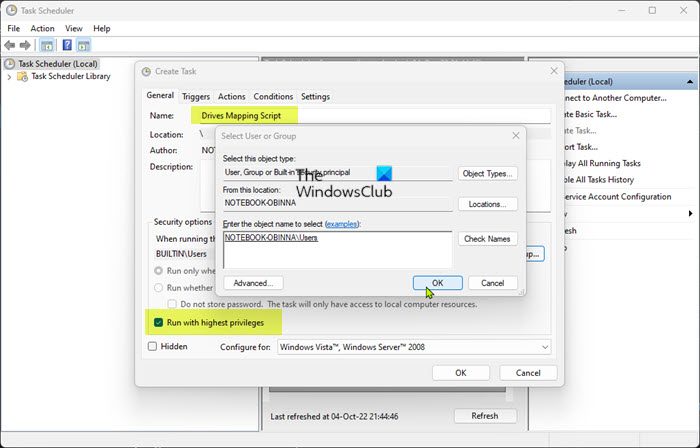Toggle the Show/Hide Console Tree icon
Viewport: 700px width, 448px height.
pyautogui.click(x=47, y=45)
